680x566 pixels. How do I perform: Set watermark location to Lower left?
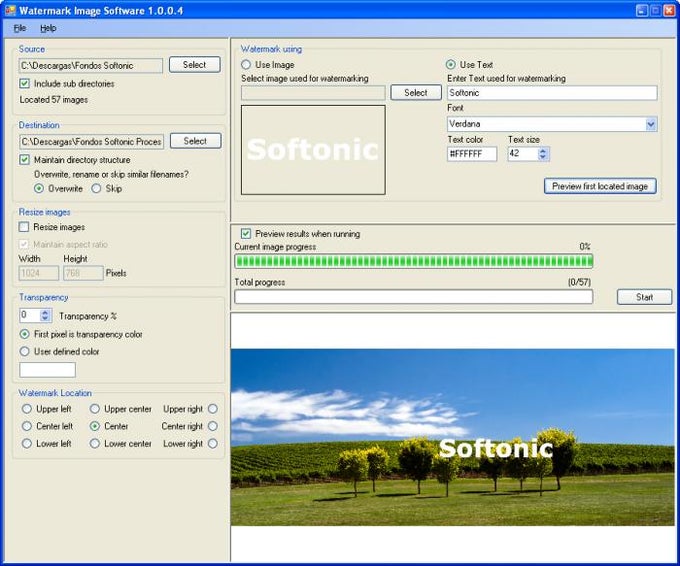pyautogui.click(x=27, y=444)
